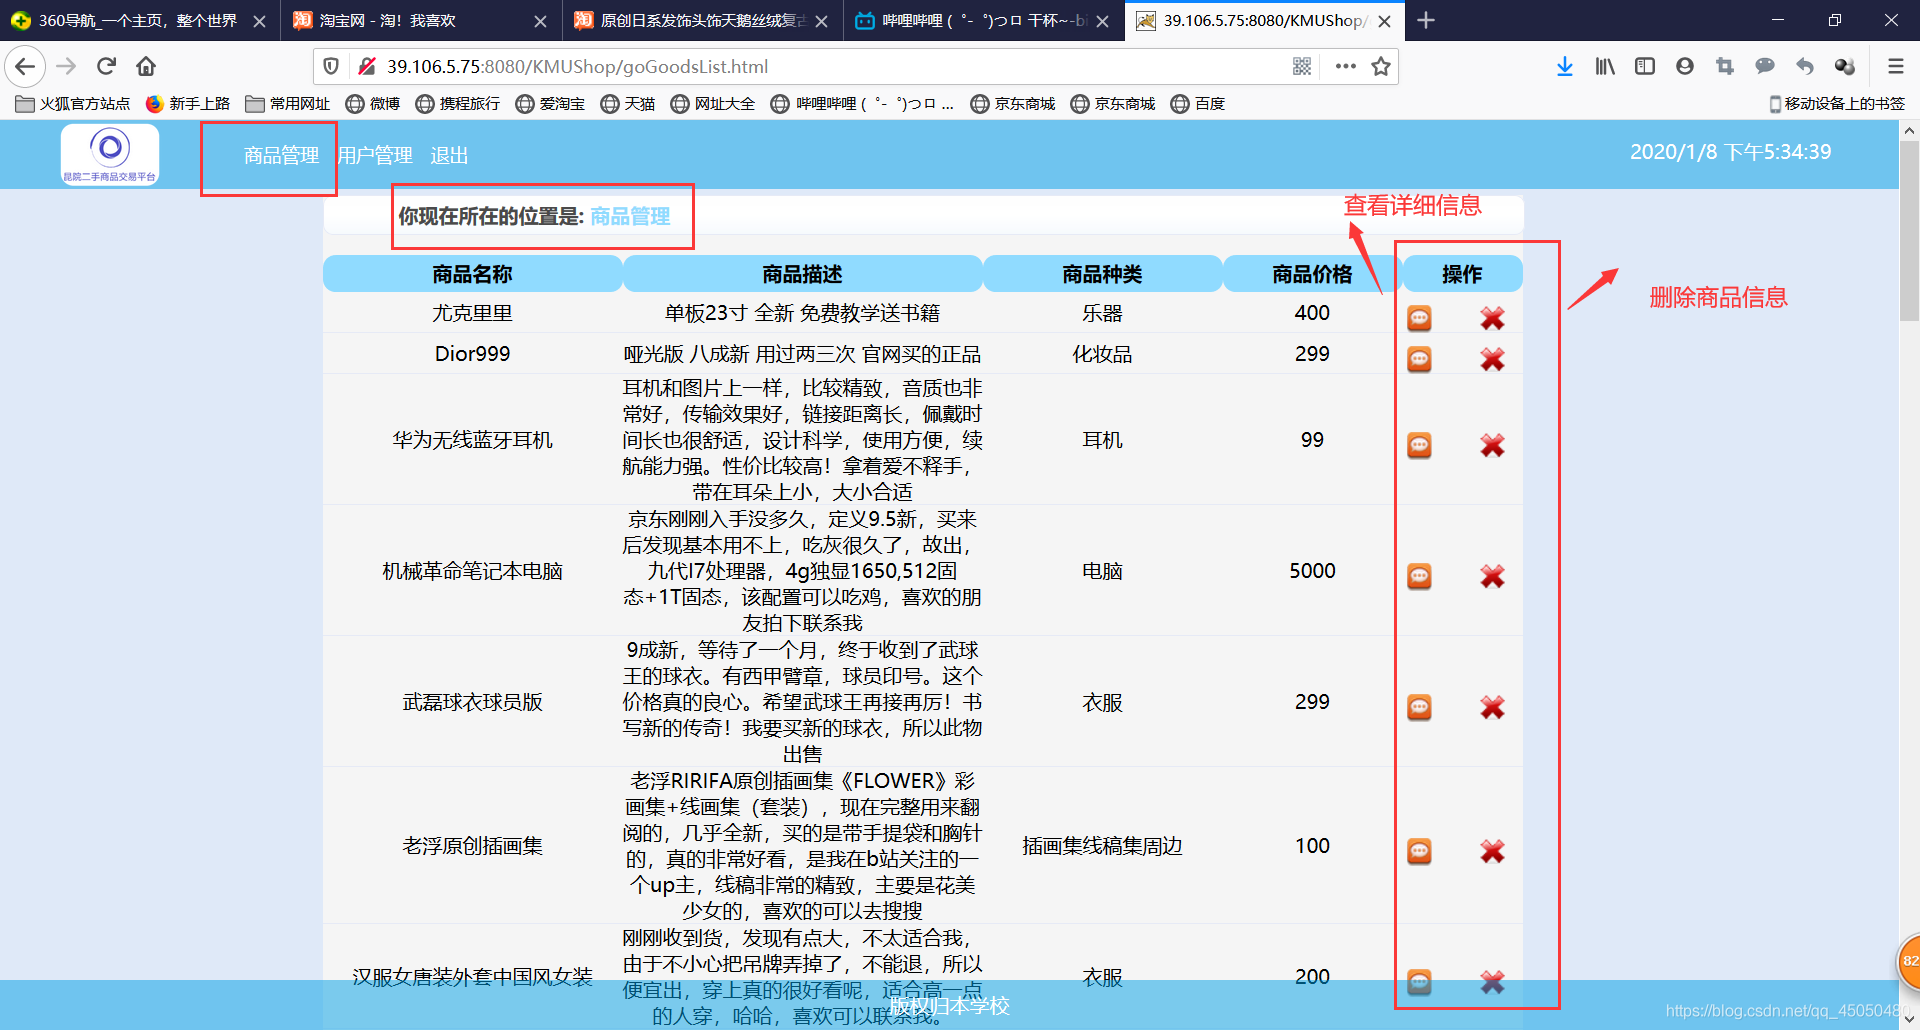The height and width of the screenshot is (1030, 1920).
Task: Open page actions three-dot menu
Action: (1346, 66)
